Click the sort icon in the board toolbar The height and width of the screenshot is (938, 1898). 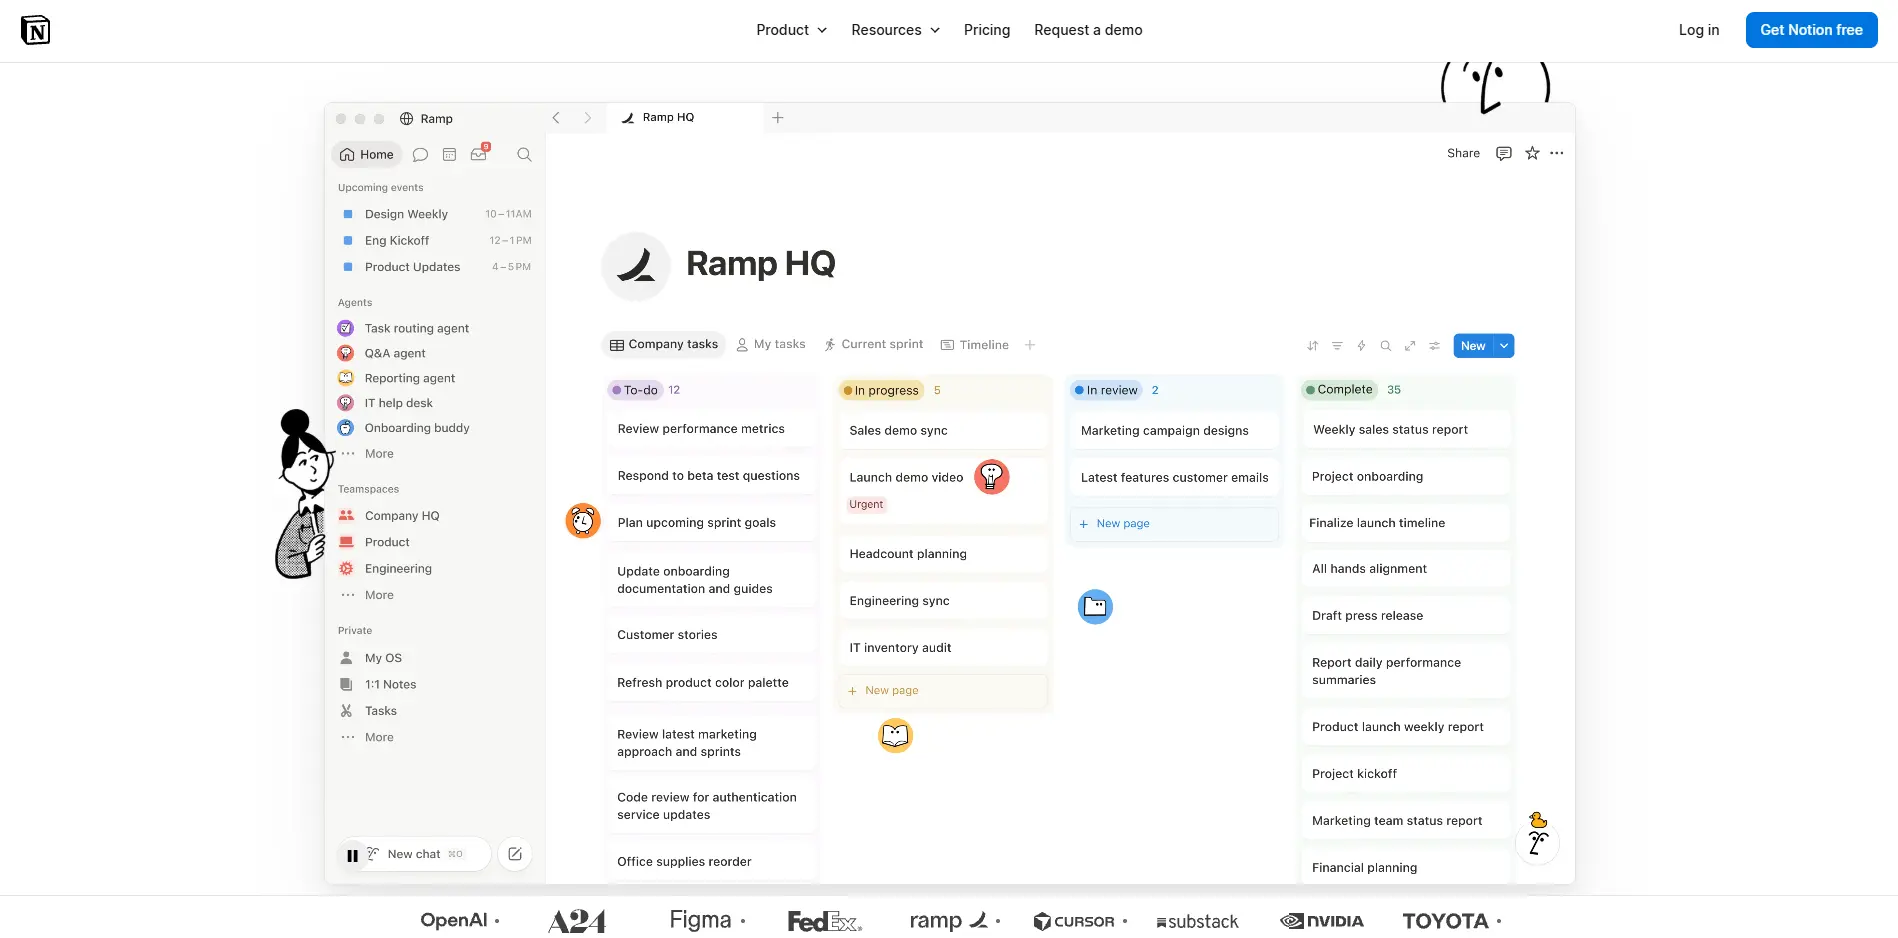click(1313, 346)
